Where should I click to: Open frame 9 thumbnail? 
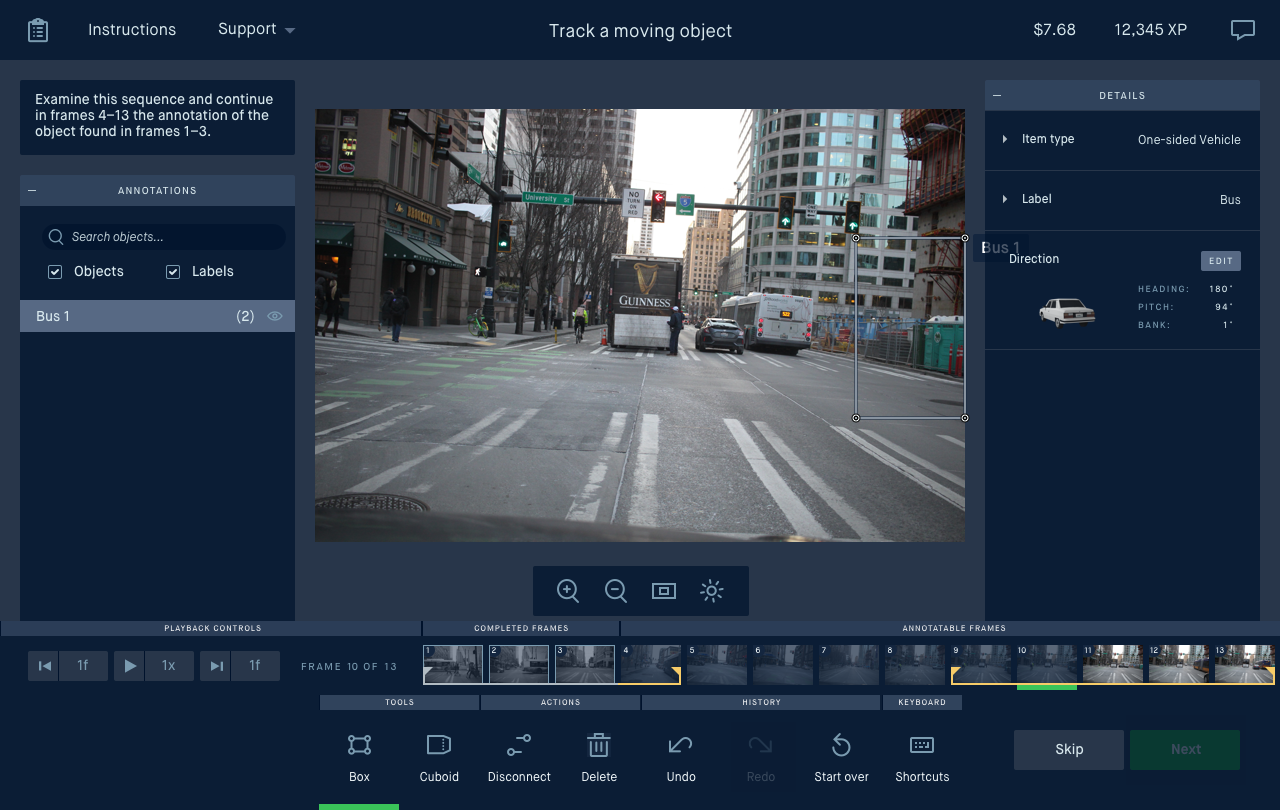(981, 664)
